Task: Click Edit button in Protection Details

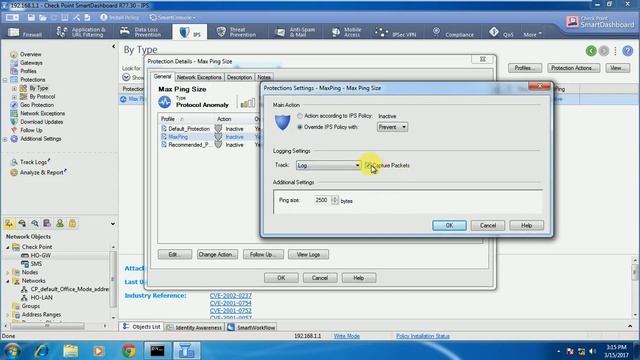Action: point(175,255)
